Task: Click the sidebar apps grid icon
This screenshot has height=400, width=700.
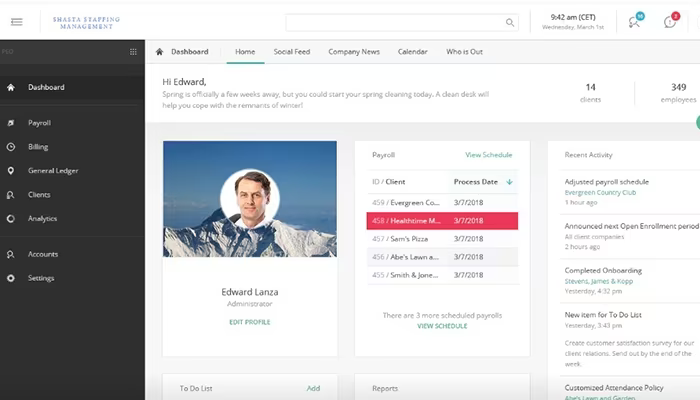Action: (x=133, y=52)
